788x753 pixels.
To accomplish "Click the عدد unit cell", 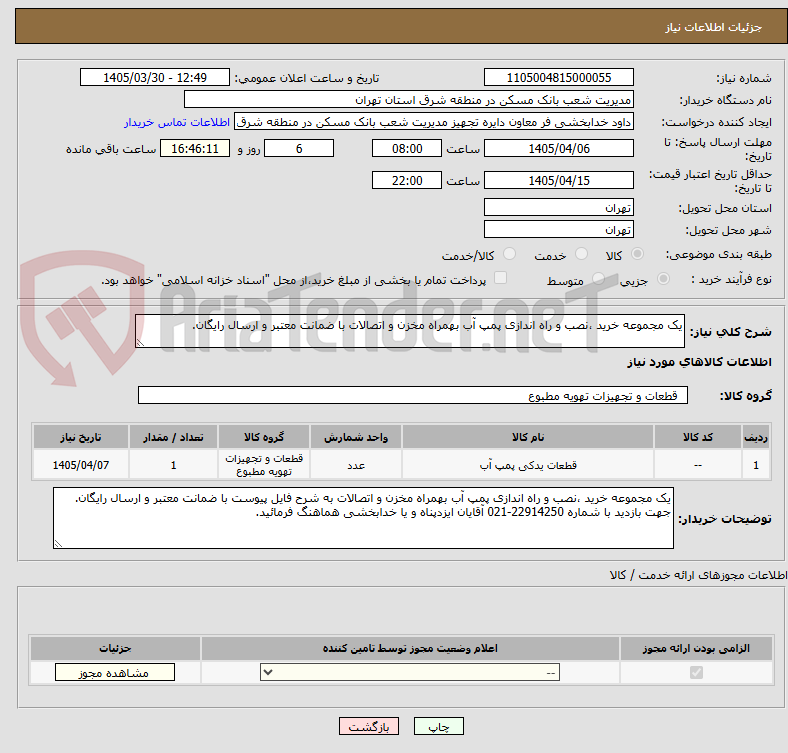I will coord(356,465).
